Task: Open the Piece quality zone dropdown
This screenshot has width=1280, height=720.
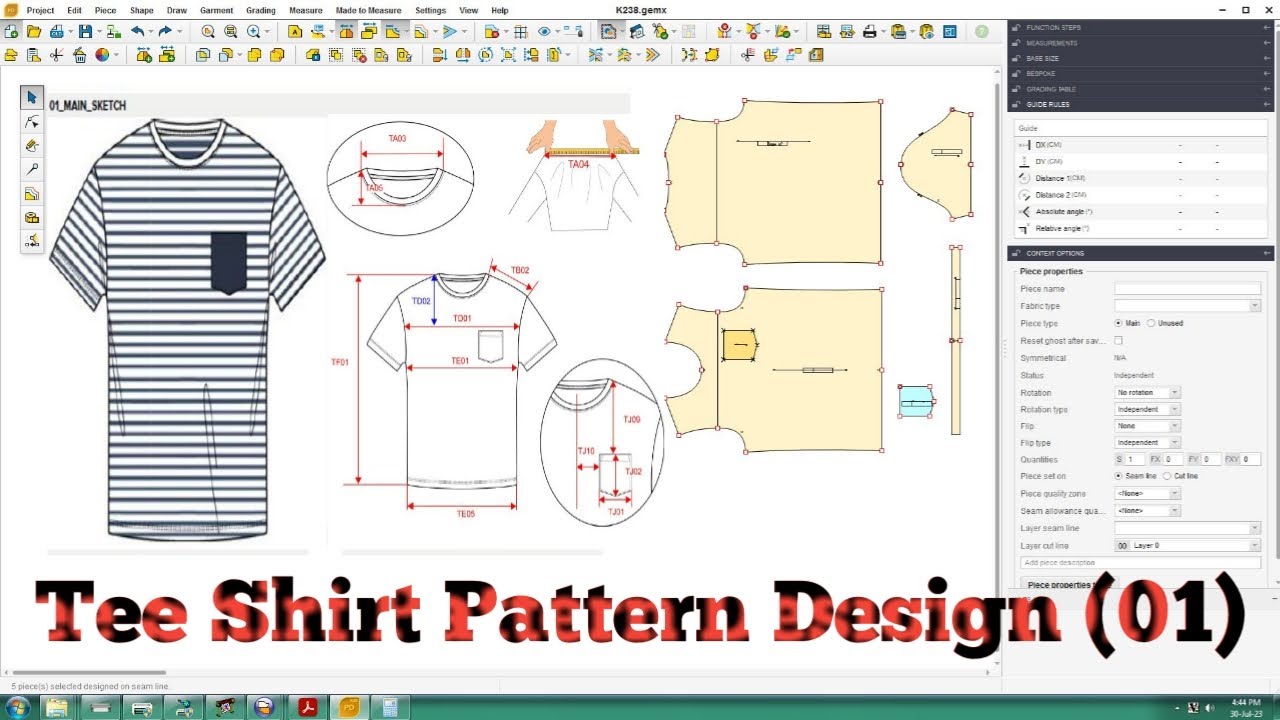Action: point(1148,494)
